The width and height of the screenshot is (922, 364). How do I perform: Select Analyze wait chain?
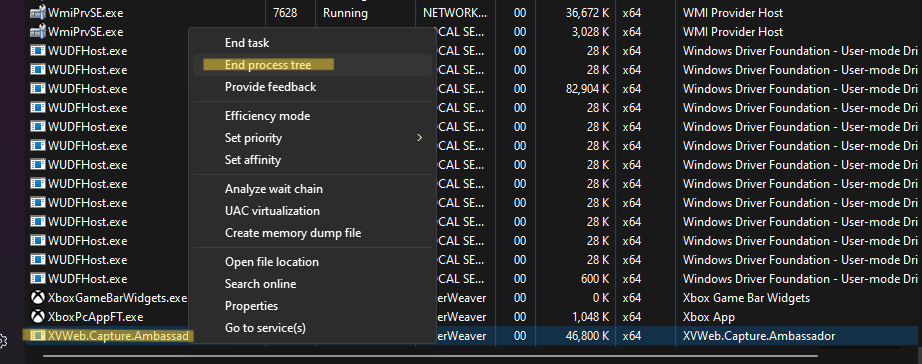click(274, 189)
